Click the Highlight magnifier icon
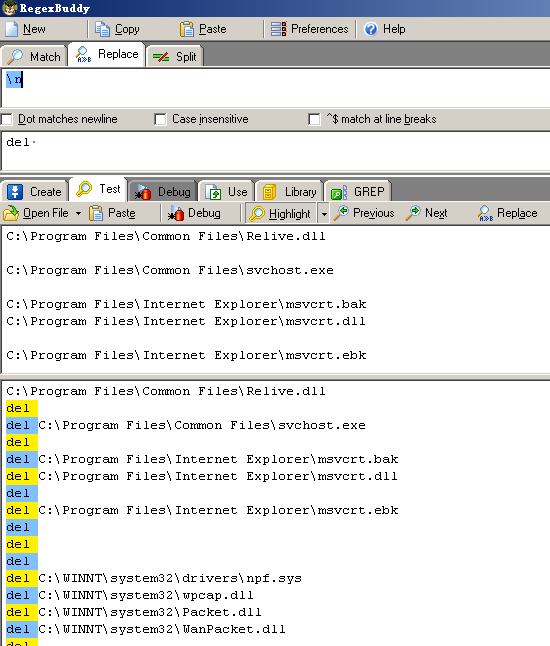 (257, 213)
